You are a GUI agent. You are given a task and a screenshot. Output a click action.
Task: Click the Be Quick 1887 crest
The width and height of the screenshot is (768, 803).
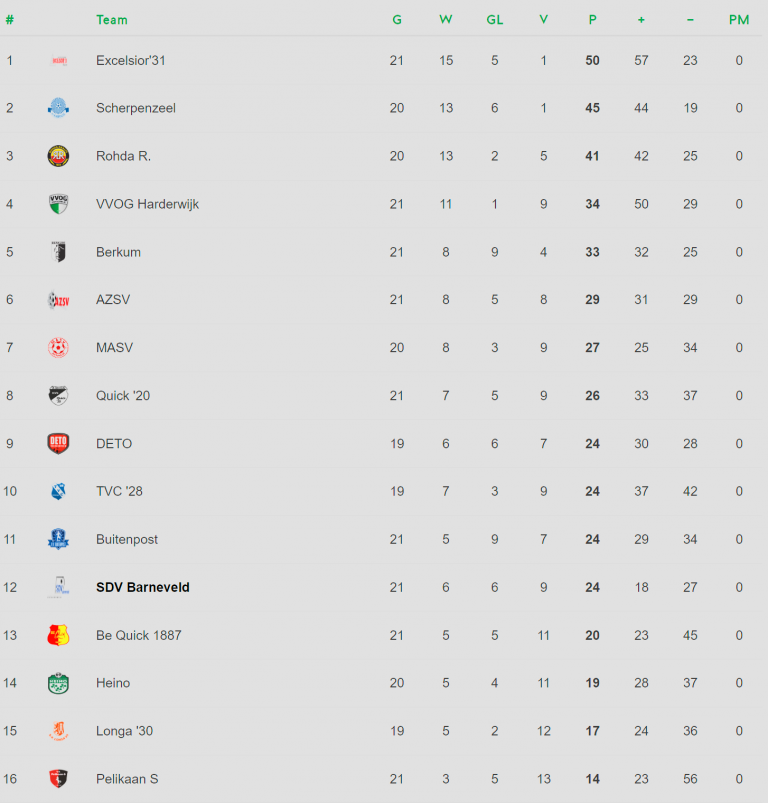pyautogui.click(x=58, y=635)
